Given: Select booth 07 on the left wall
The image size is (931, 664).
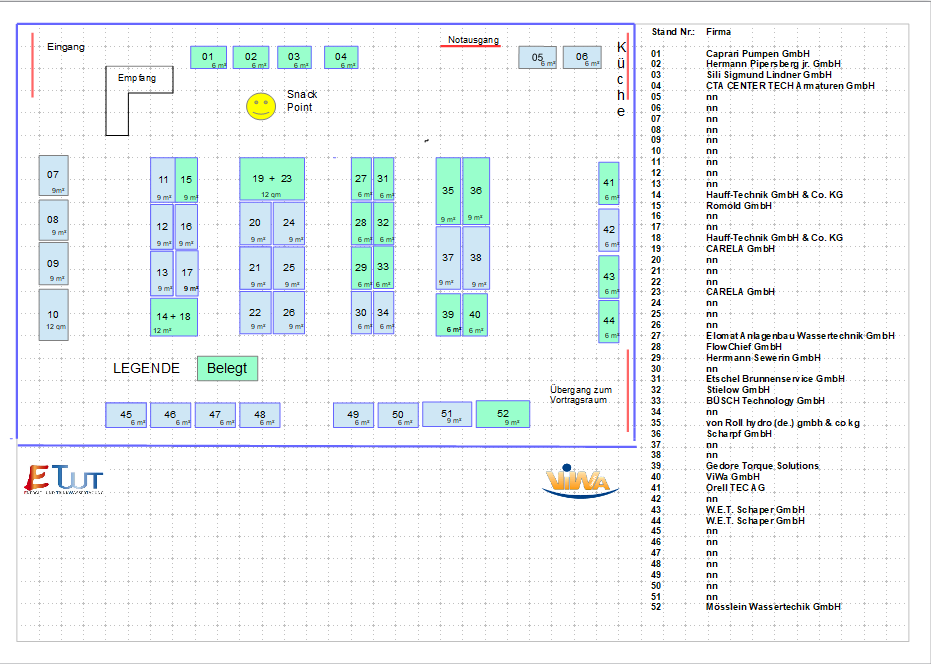Looking at the screenshot, I should [53, 175].
